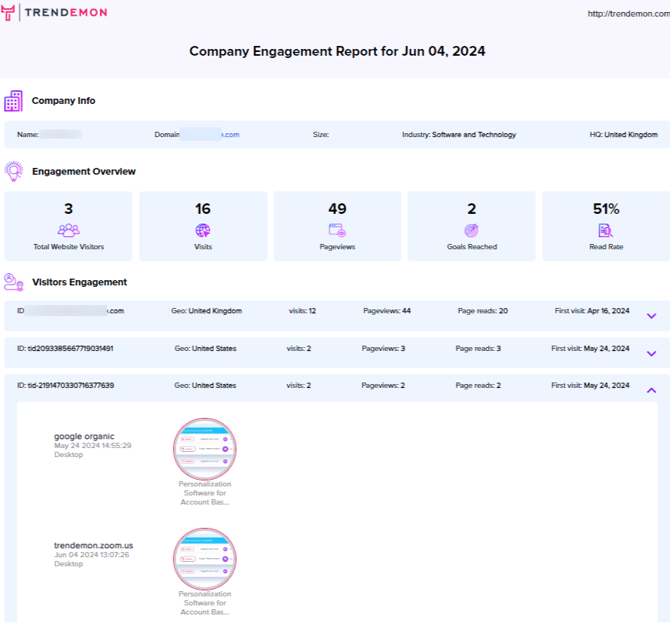Click the Total Website Visitors people icon
This screenshot has width=670, height=622.
click(x=68, y=230)
